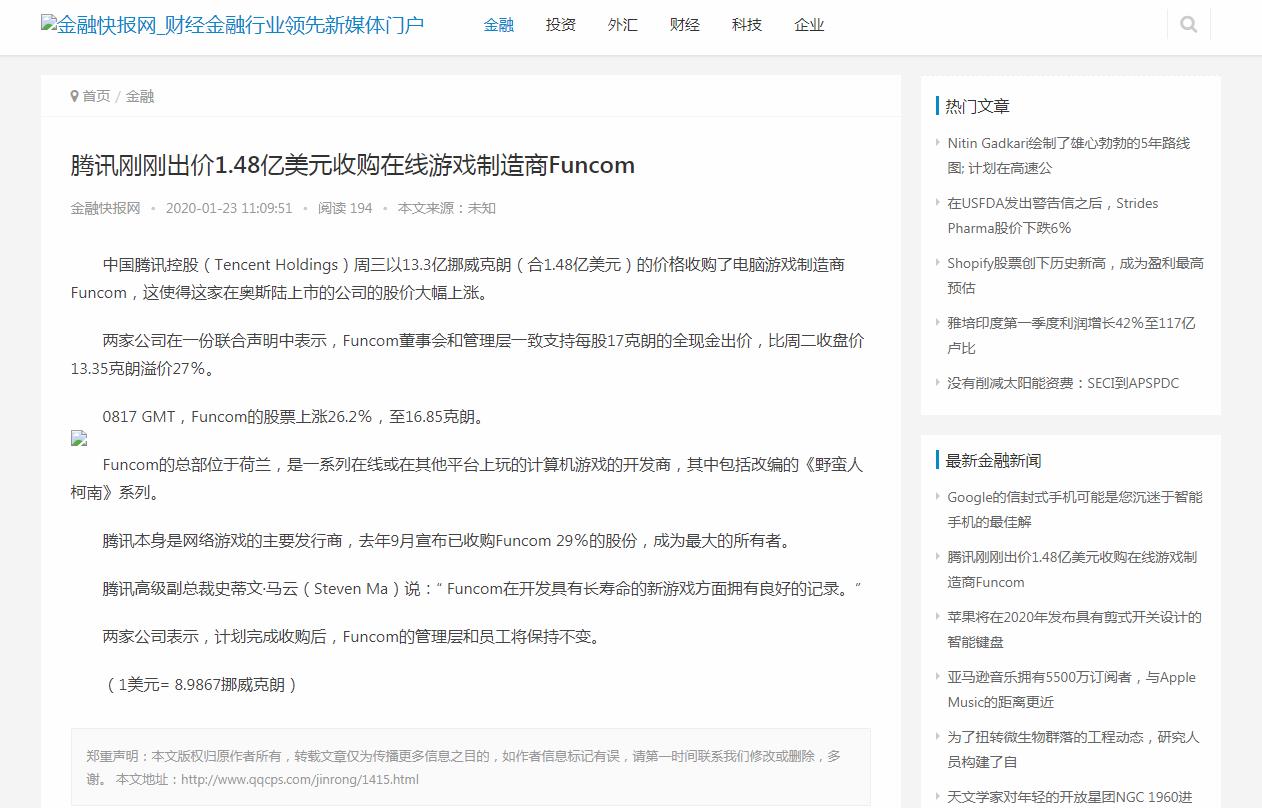1262x808 pixels.
Task: Open the Strides Pharma USFDA article
Action: [1053, 215]
